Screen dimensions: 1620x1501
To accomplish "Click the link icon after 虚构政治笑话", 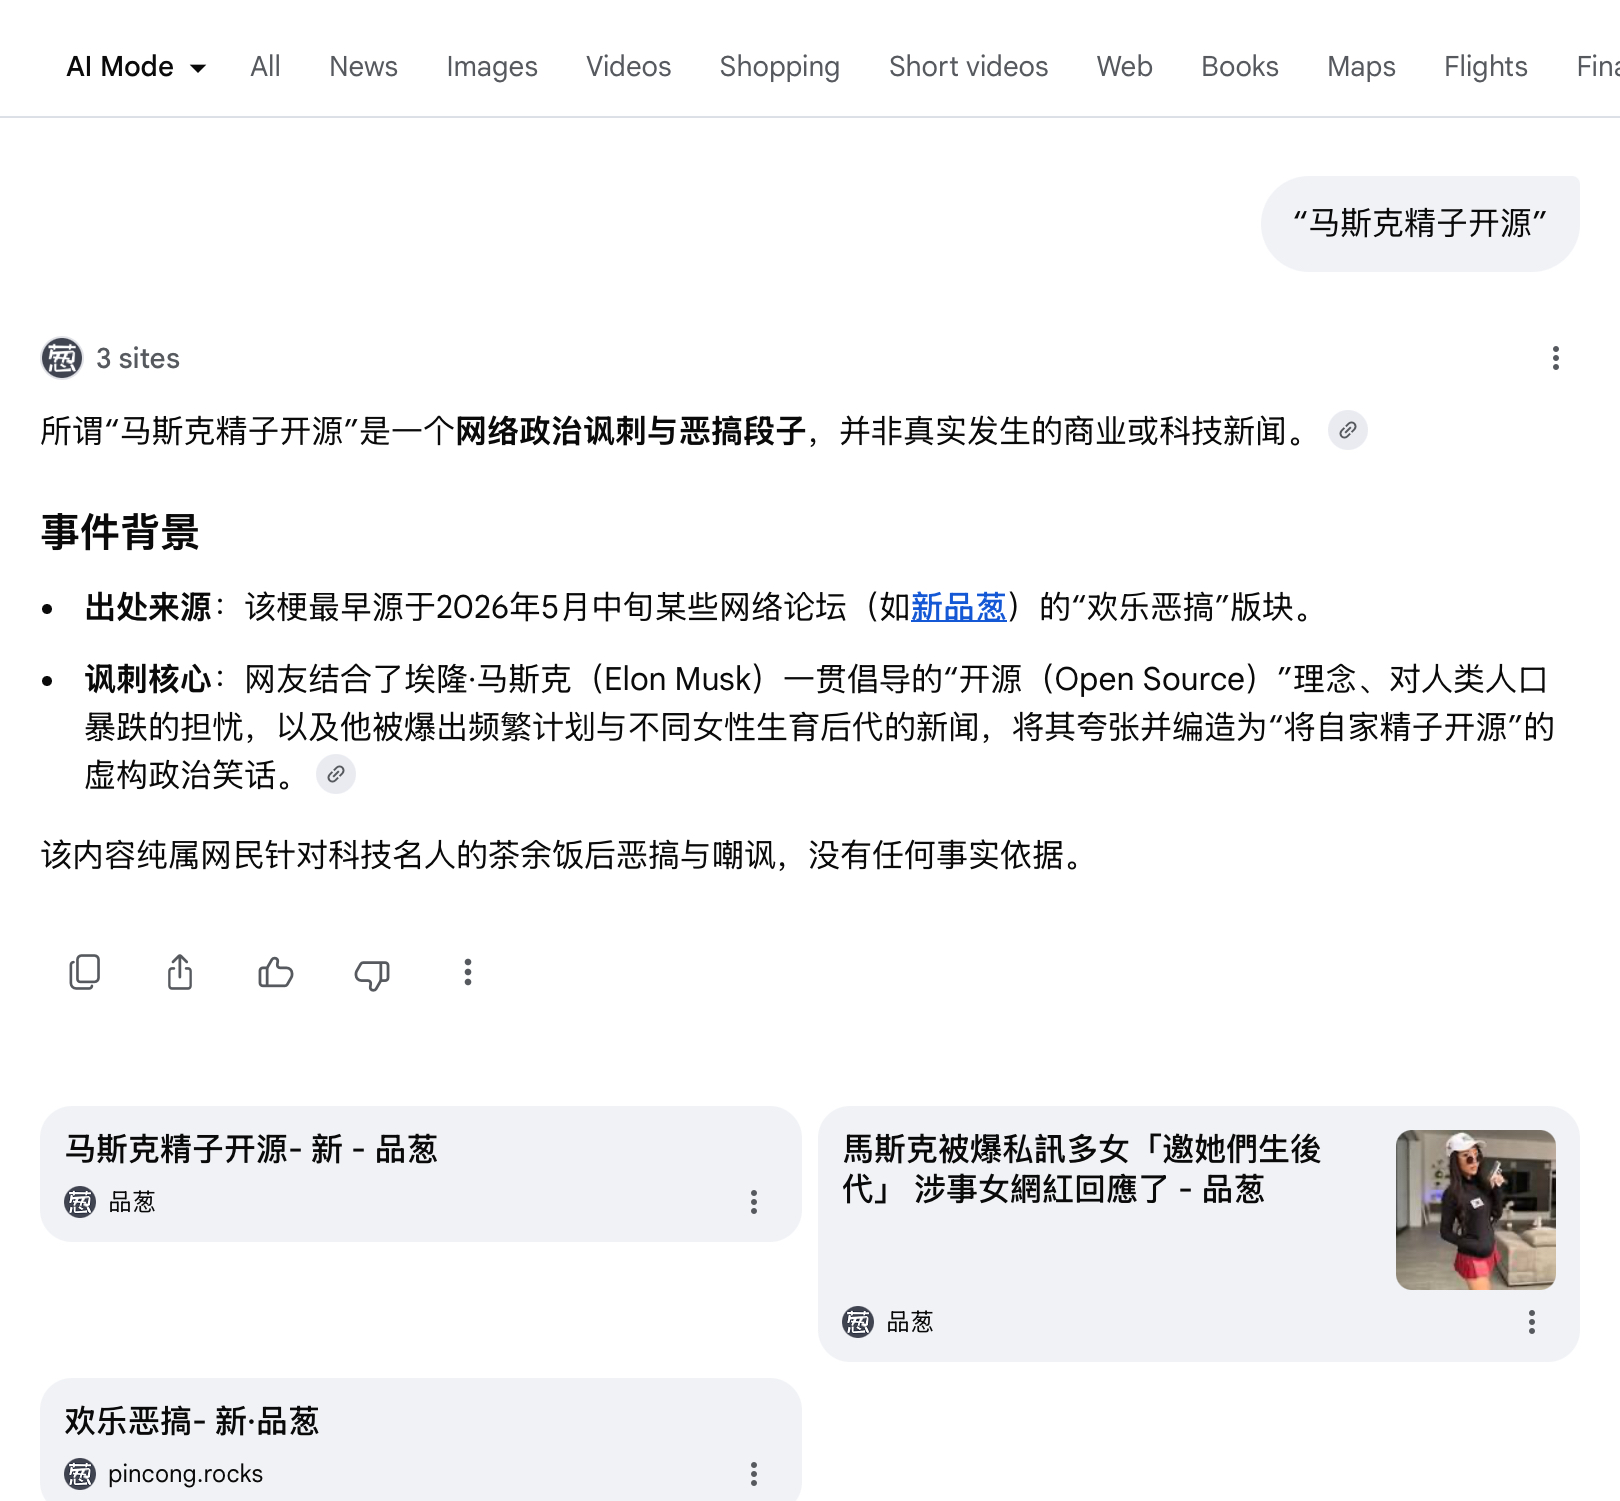I will click(336, 774).
